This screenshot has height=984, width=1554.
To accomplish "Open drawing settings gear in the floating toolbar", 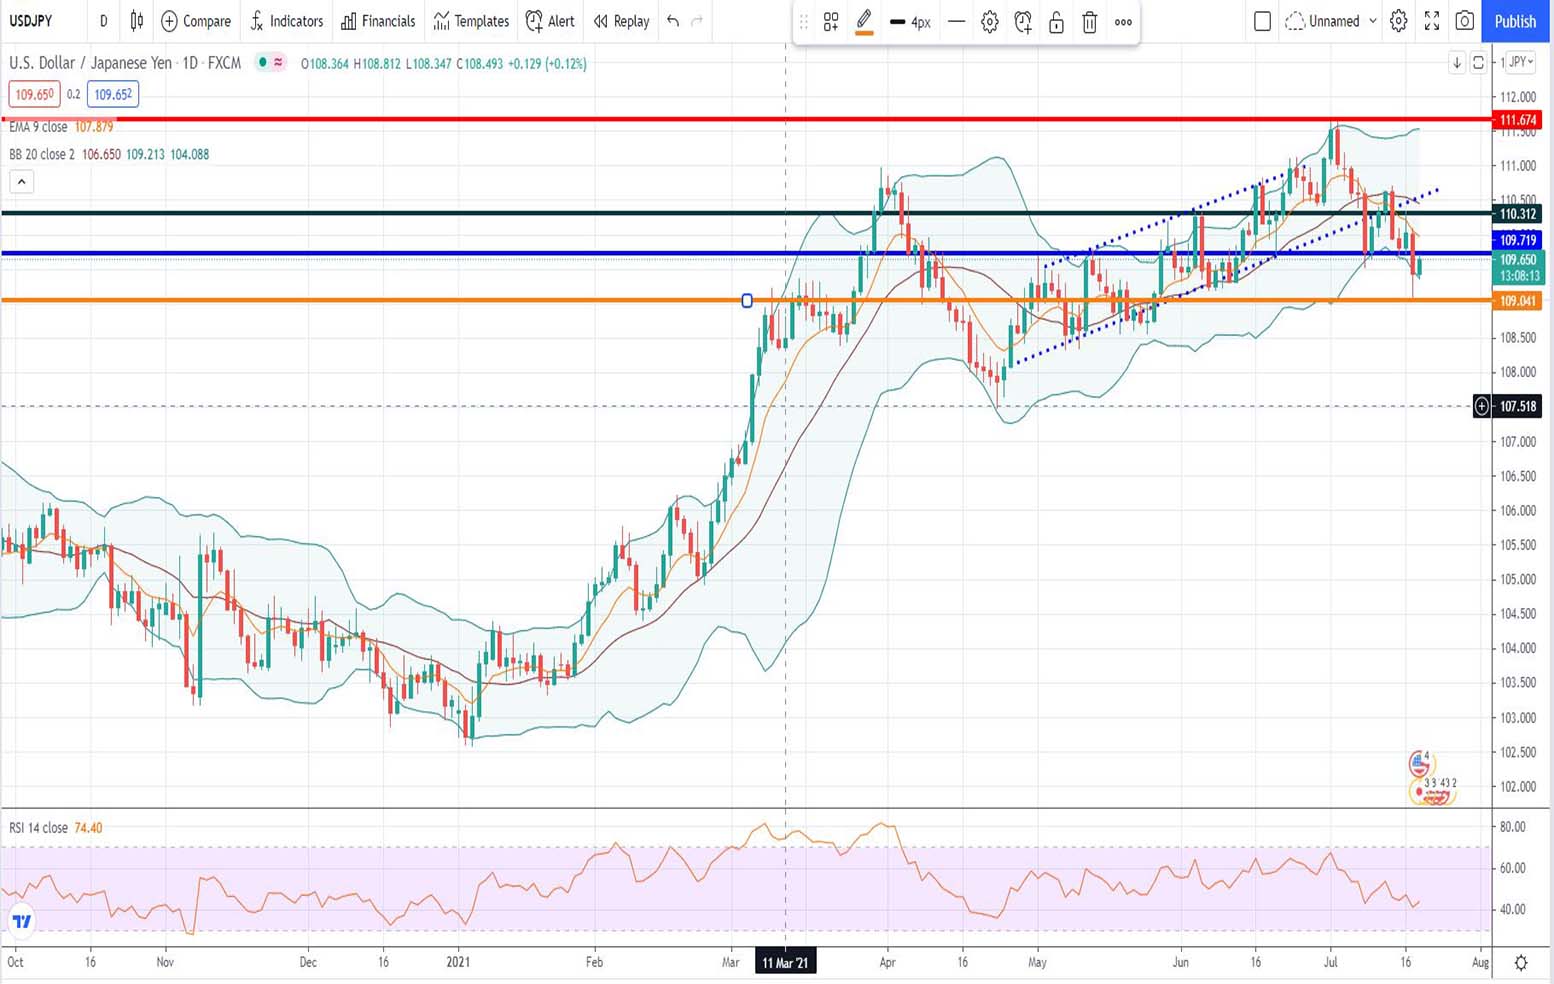I will [x=989, y=22].
